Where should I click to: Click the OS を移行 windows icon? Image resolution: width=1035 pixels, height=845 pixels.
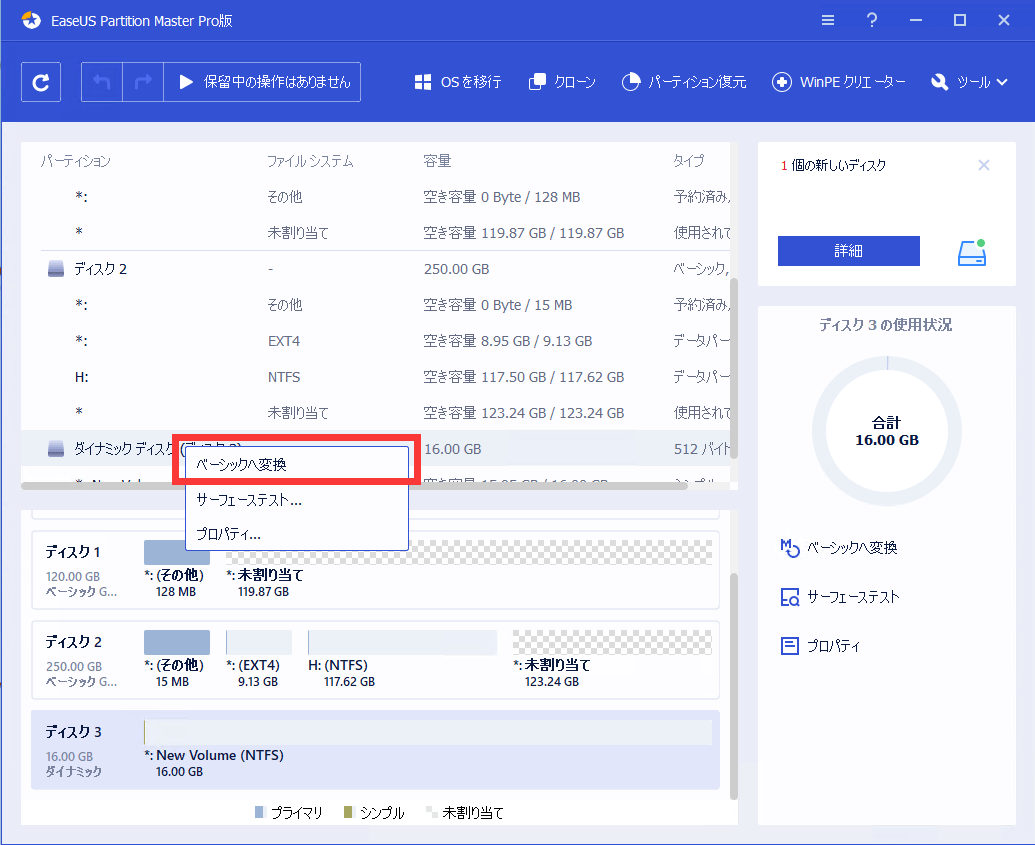(422, 82)
